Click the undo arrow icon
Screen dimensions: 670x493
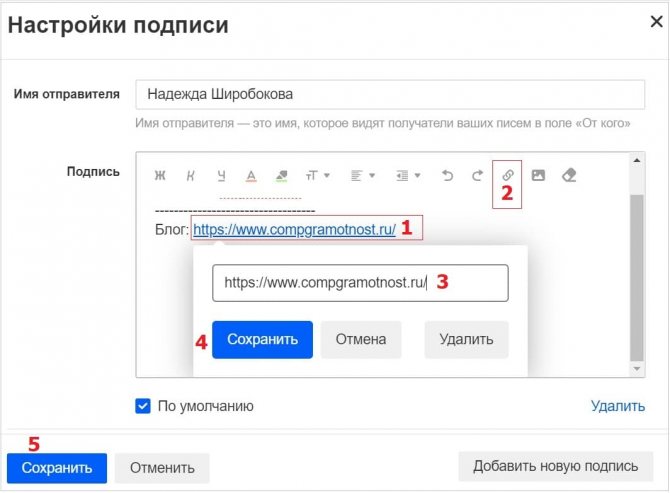[x=447, y=176]
